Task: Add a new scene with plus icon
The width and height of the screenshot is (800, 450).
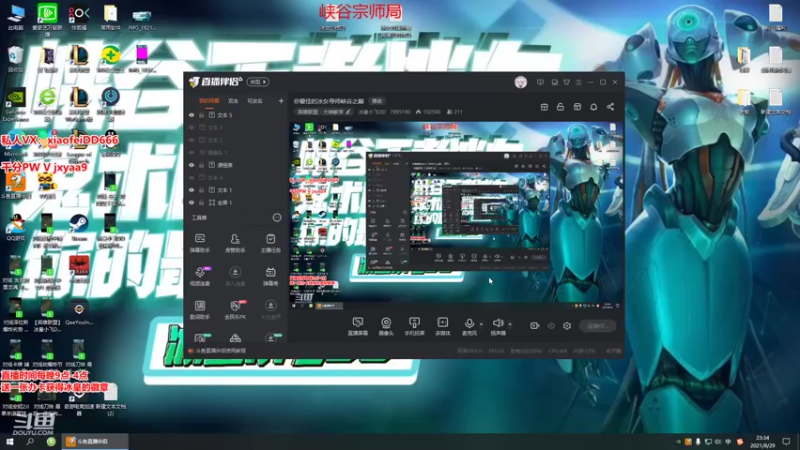Action: (x=281, y=101)
